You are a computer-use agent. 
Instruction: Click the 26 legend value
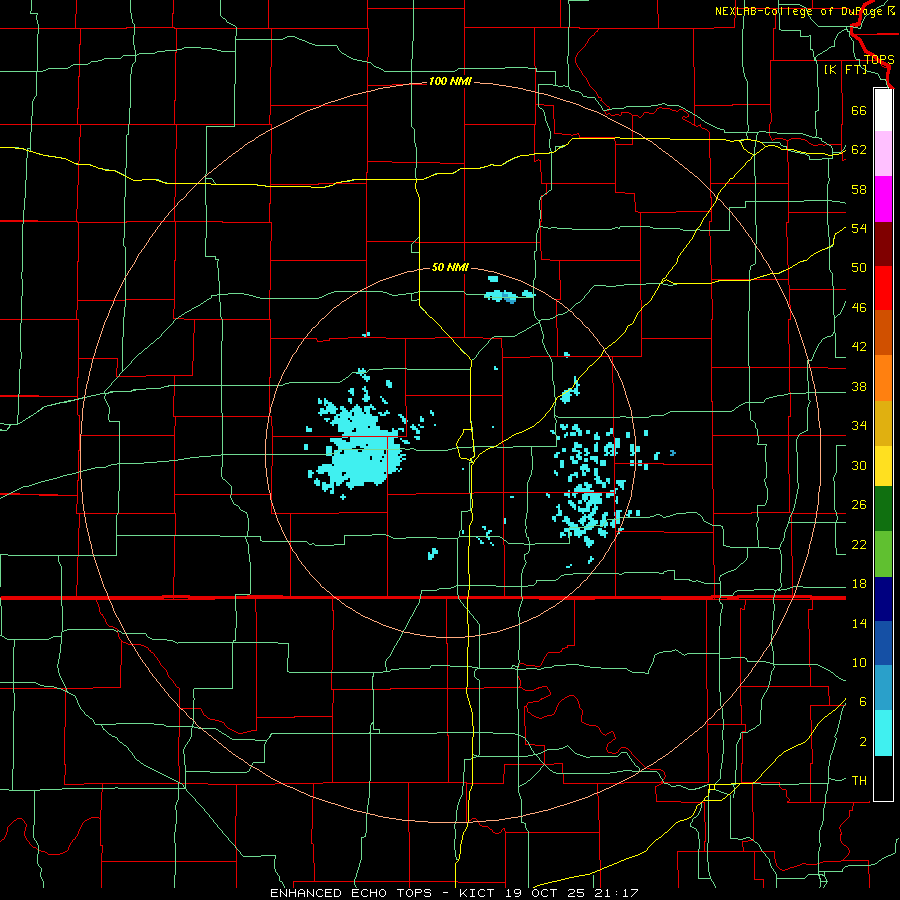pos(859,505)
